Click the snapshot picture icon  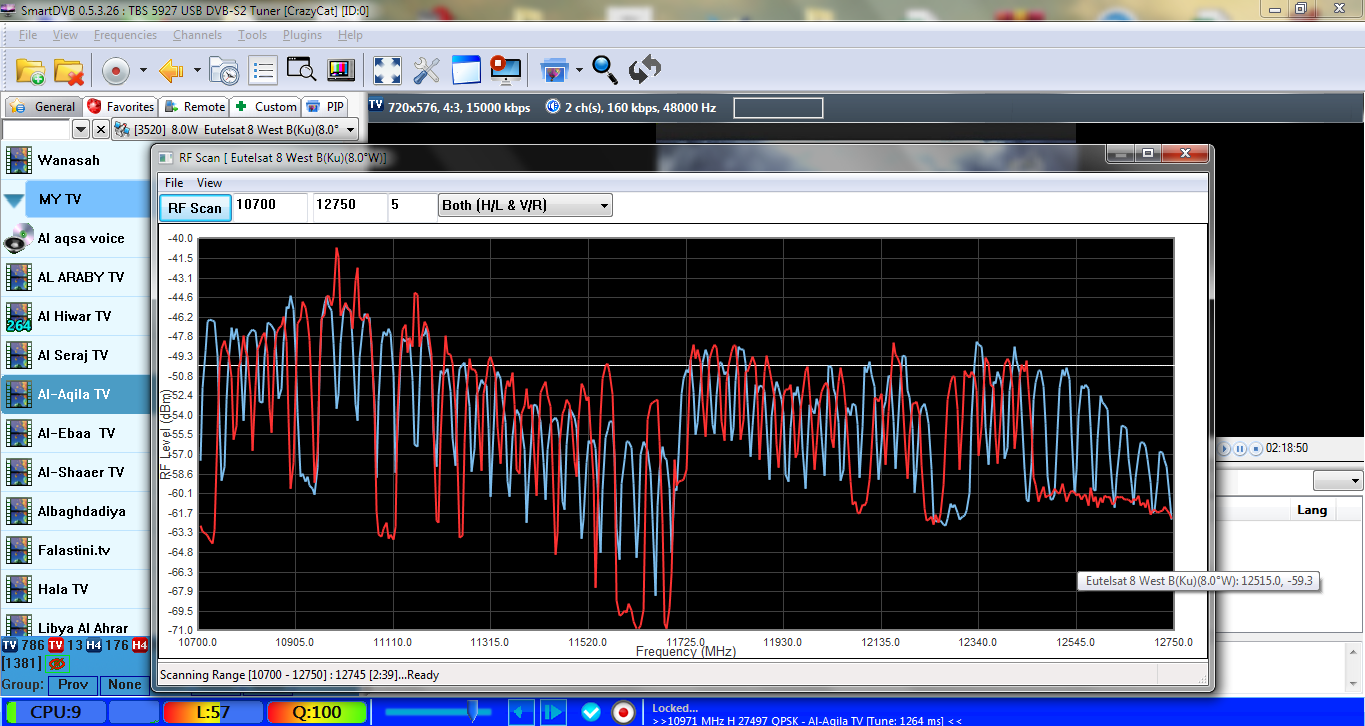coord(554,70)
